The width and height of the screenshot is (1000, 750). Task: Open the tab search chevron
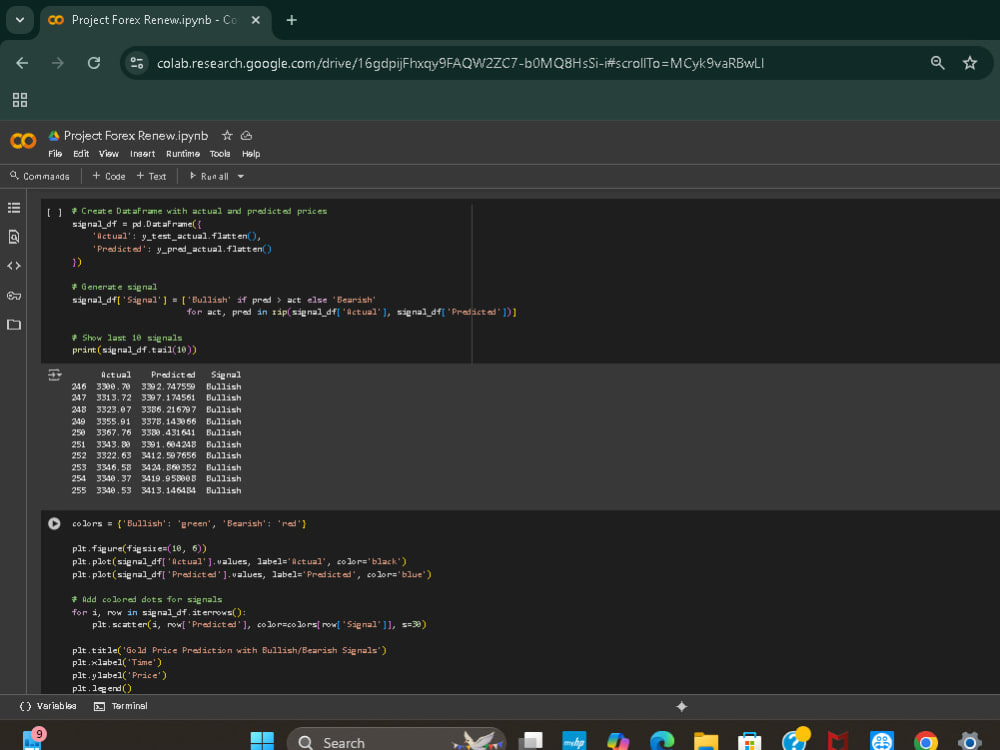click(x=20, y=20)
